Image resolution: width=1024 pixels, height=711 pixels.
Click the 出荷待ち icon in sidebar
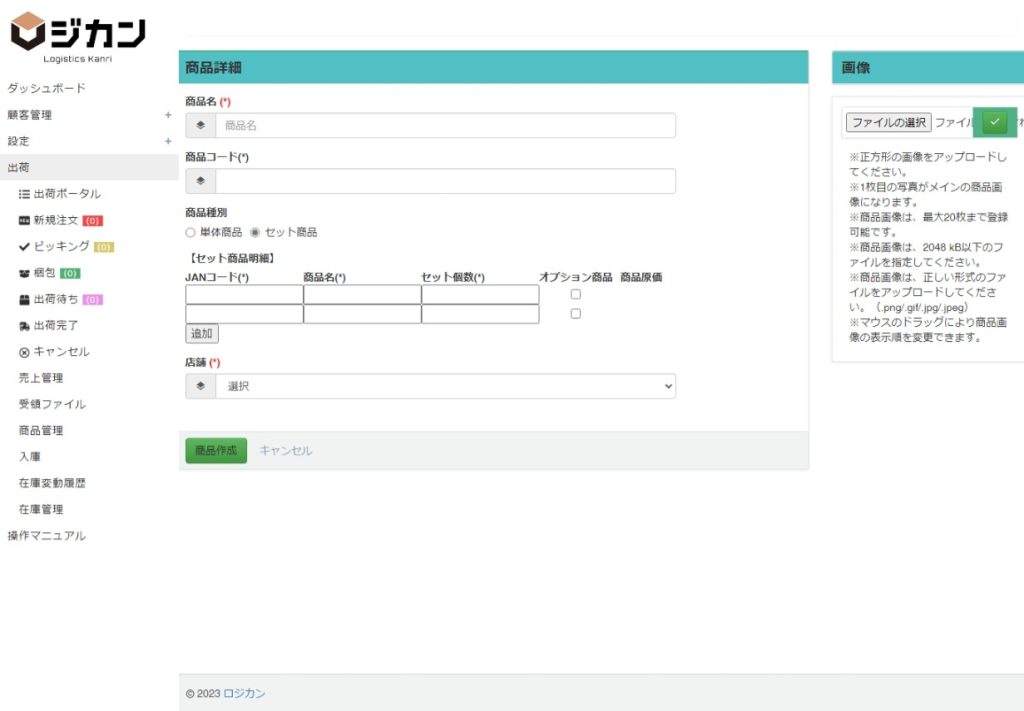click(24, 299)
